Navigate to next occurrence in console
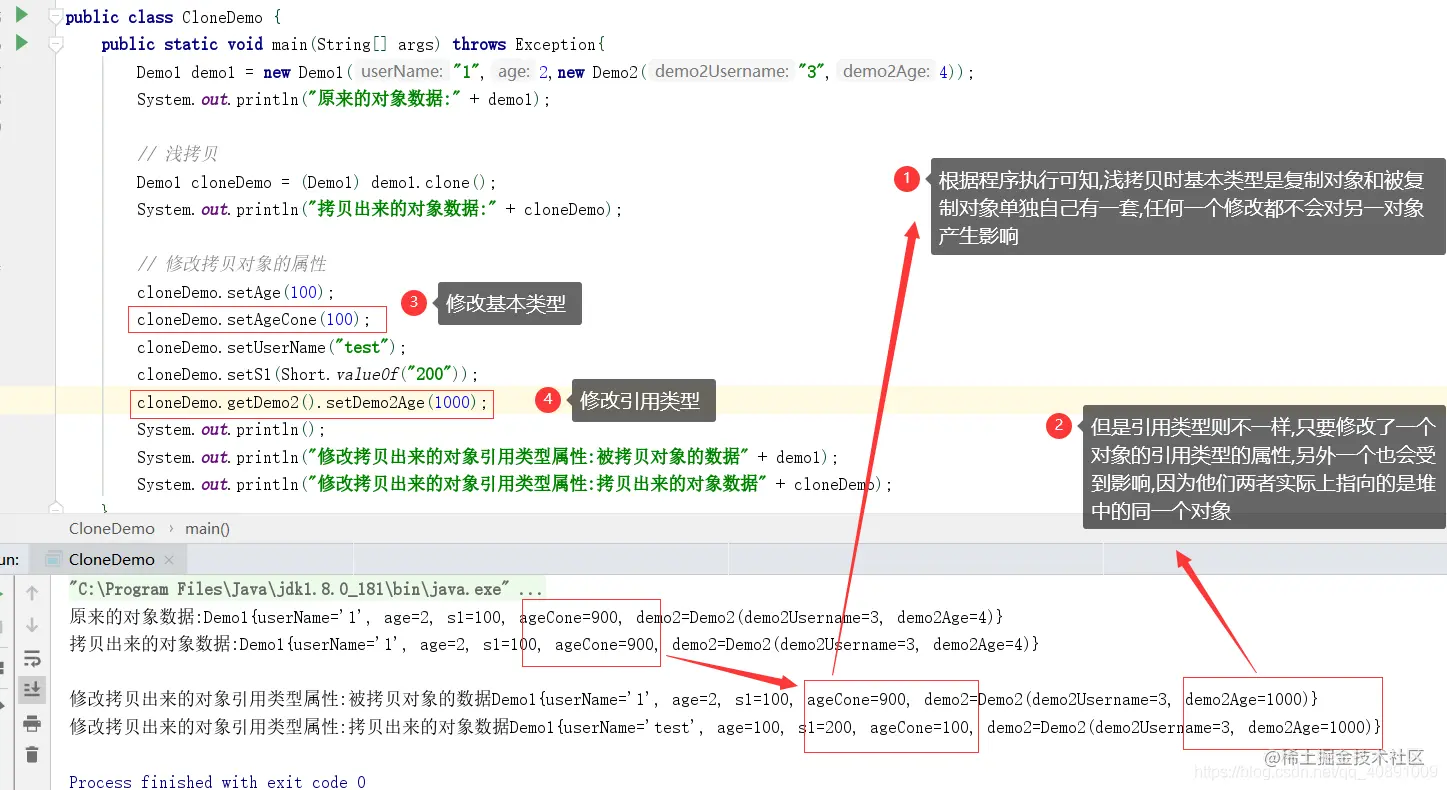 (32, 622)
